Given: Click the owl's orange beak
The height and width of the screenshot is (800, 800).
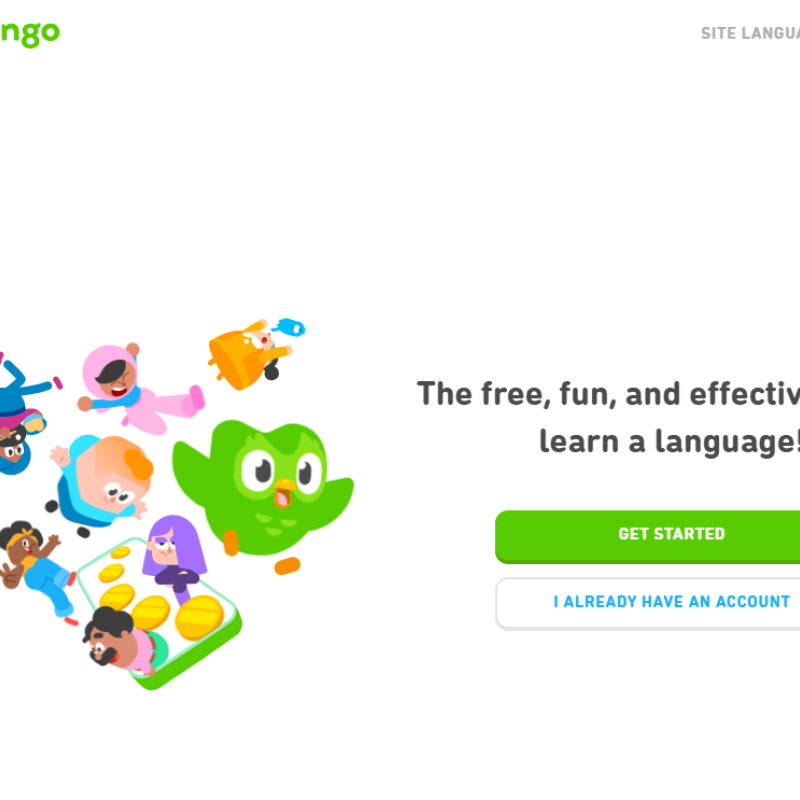Looking at the screenshot, I should (284, 492).
